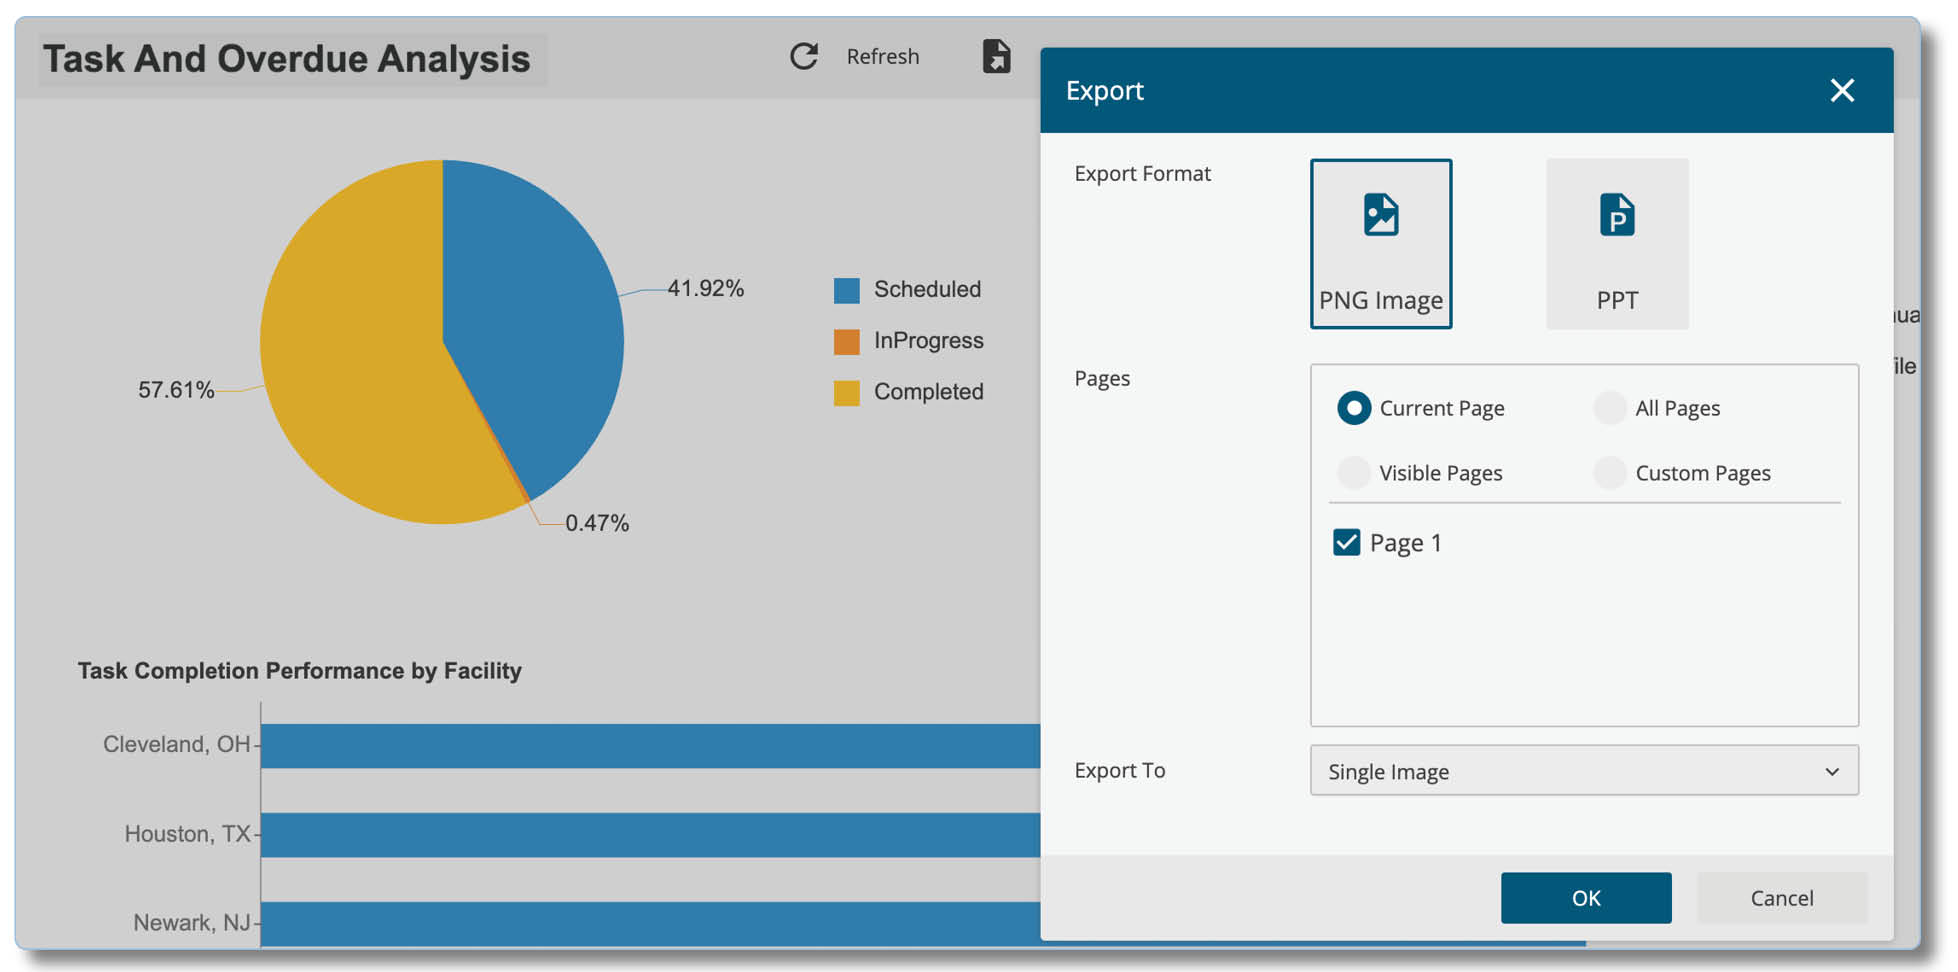Open the Export To Single Image dropdown
Image resolution: width=1958 pixels, height=972 pixels.
[x=1584, y=771]
